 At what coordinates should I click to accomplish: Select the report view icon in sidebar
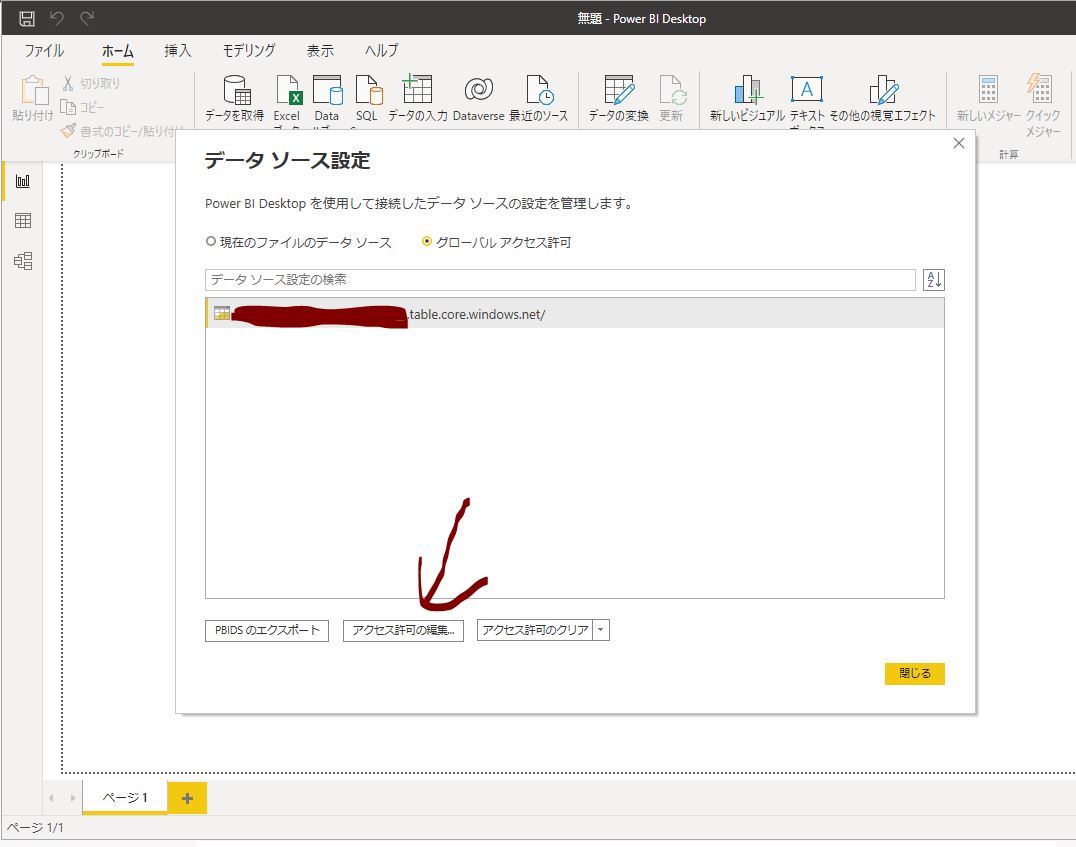click(22, 181)
